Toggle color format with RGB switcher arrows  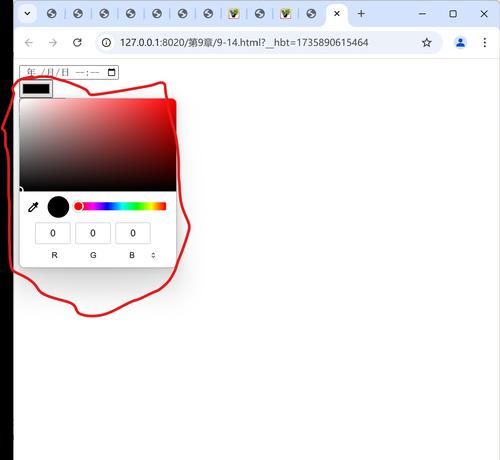[x=153, y=255]
